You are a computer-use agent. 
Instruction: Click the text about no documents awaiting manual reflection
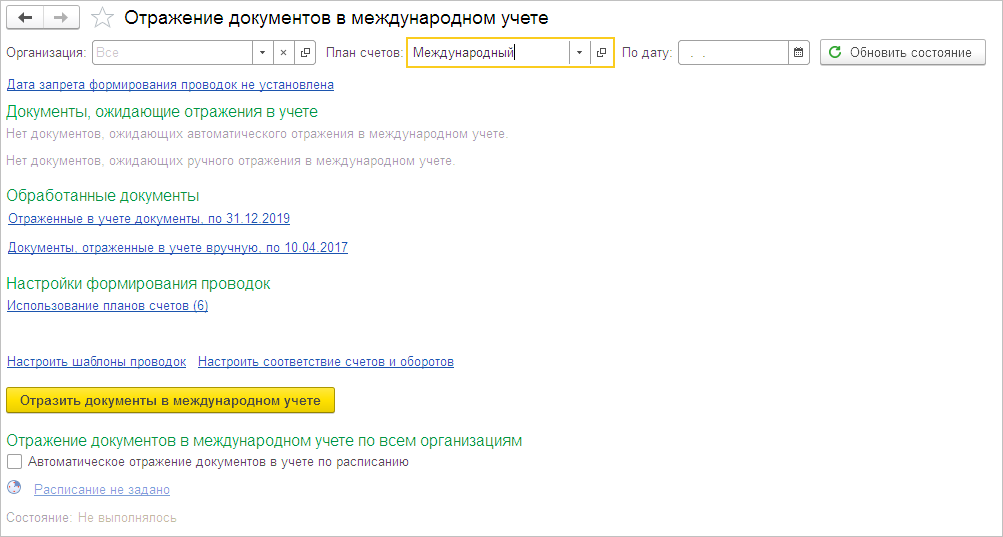231,161
